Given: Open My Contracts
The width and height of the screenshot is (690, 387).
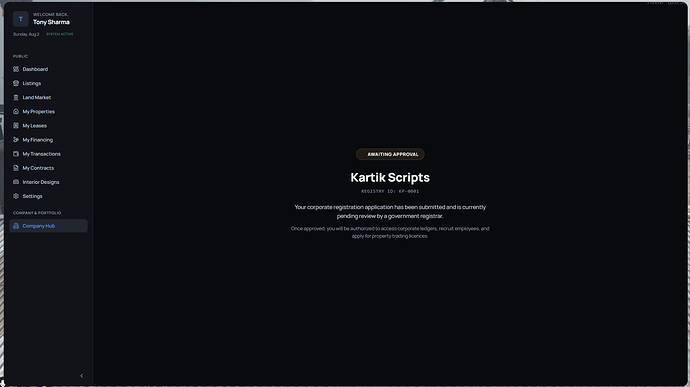Looking at the screenshot, I should tap(48, 168).
